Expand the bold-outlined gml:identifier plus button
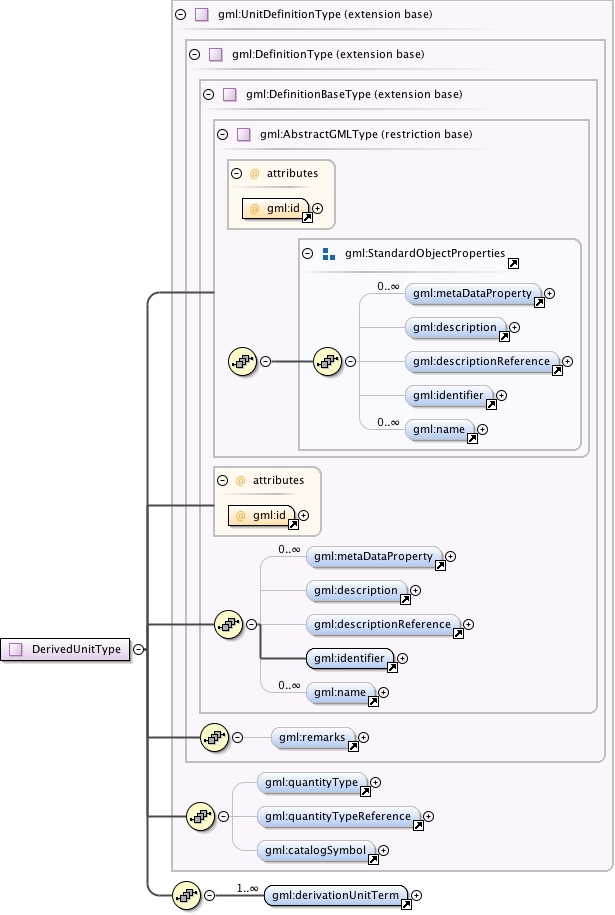 [403, 658]
